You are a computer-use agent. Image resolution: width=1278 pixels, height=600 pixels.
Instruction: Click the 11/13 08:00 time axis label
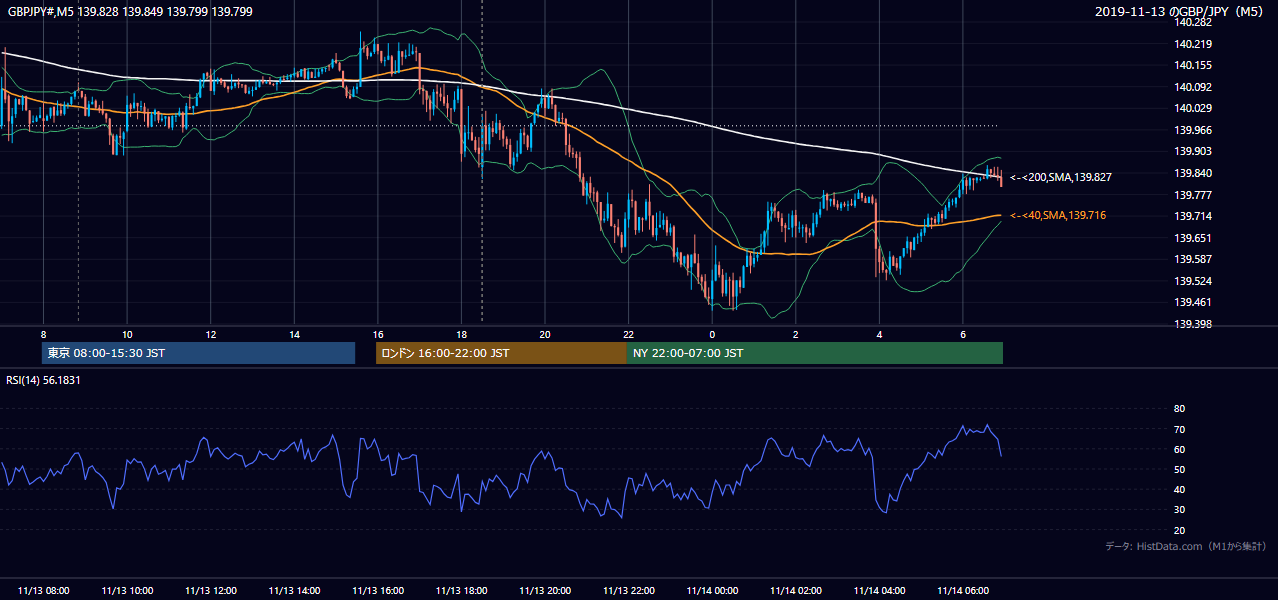coord(44,591)
